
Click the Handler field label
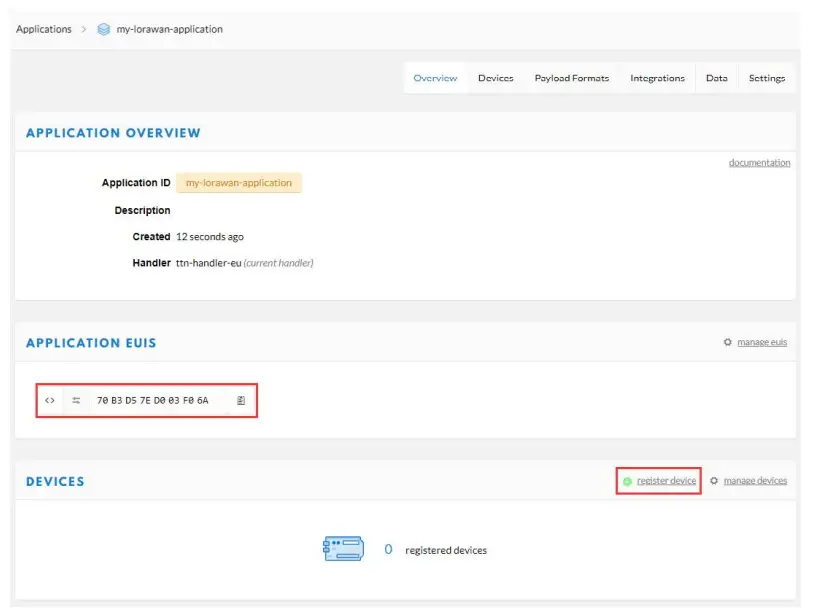click(x=151, y=263)
